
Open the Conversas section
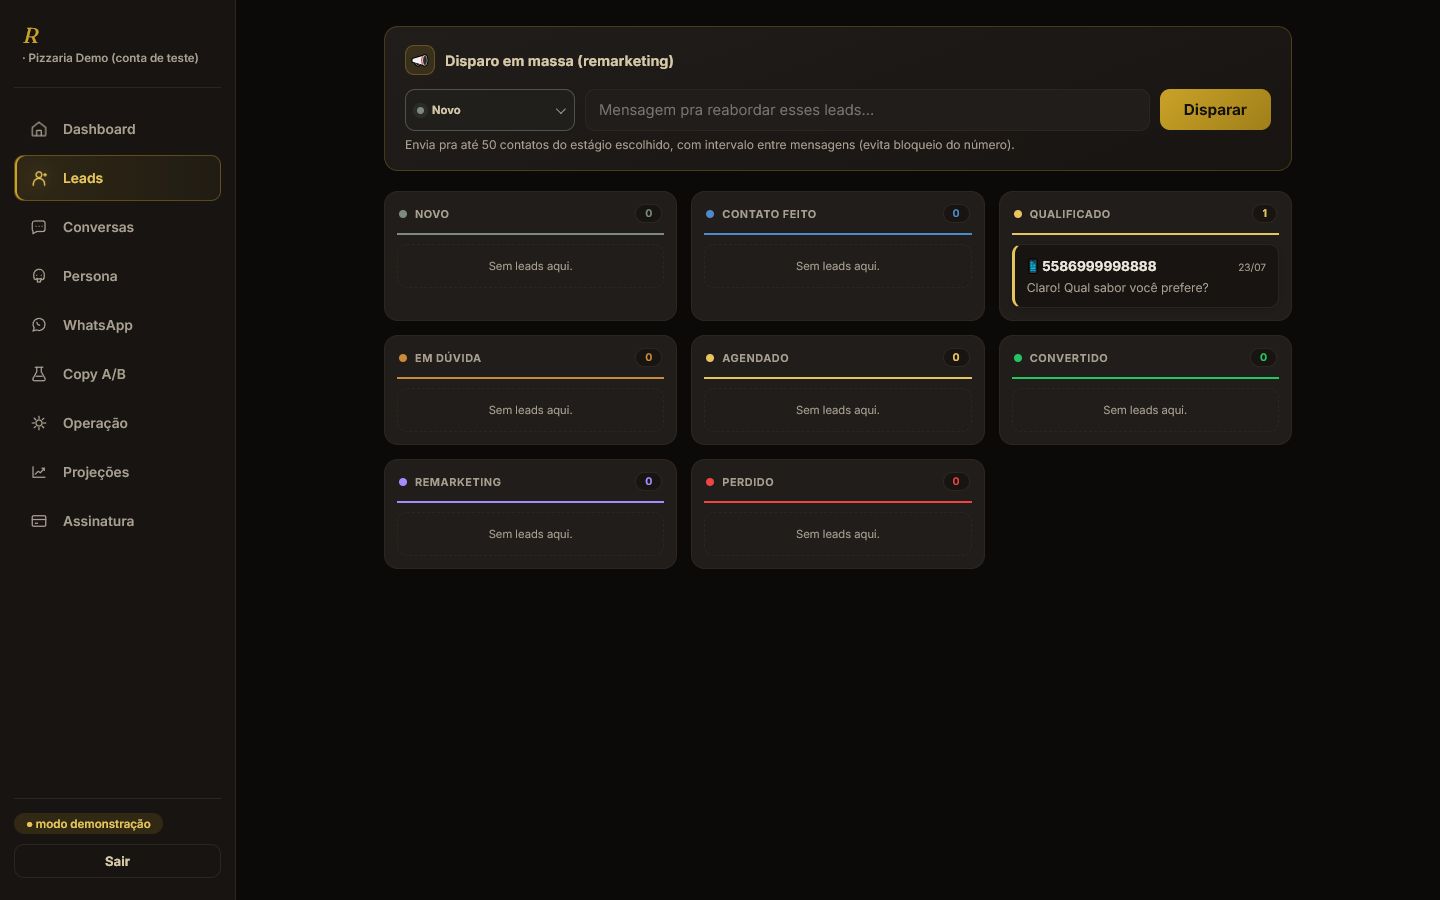pos(118,227)
